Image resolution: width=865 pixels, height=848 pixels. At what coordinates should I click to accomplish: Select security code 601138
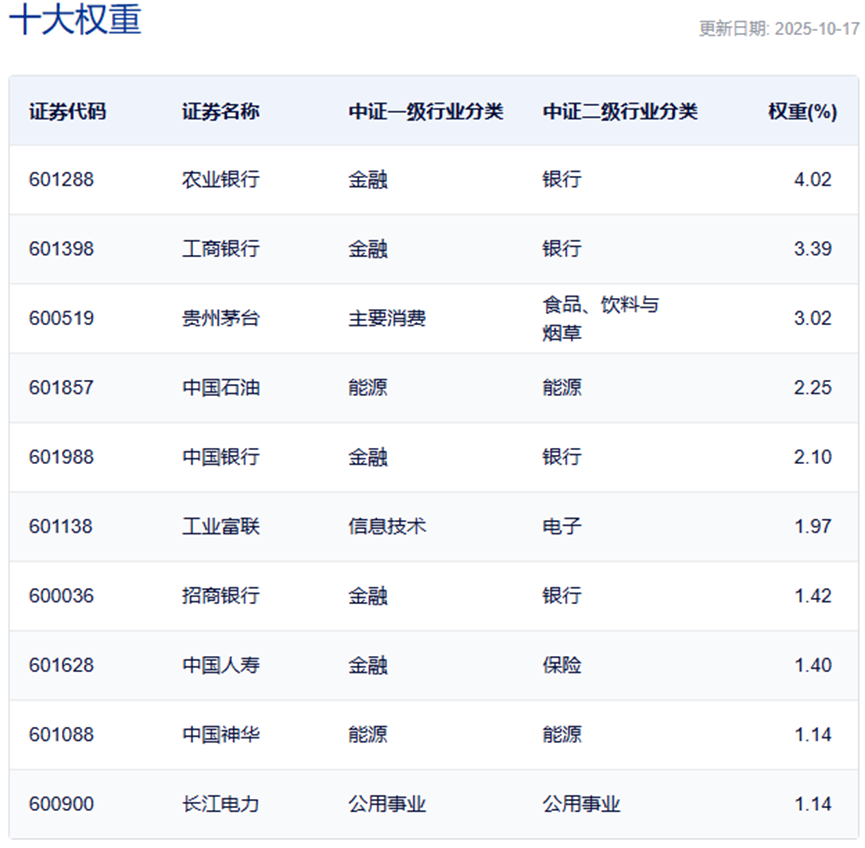point(61,527)
